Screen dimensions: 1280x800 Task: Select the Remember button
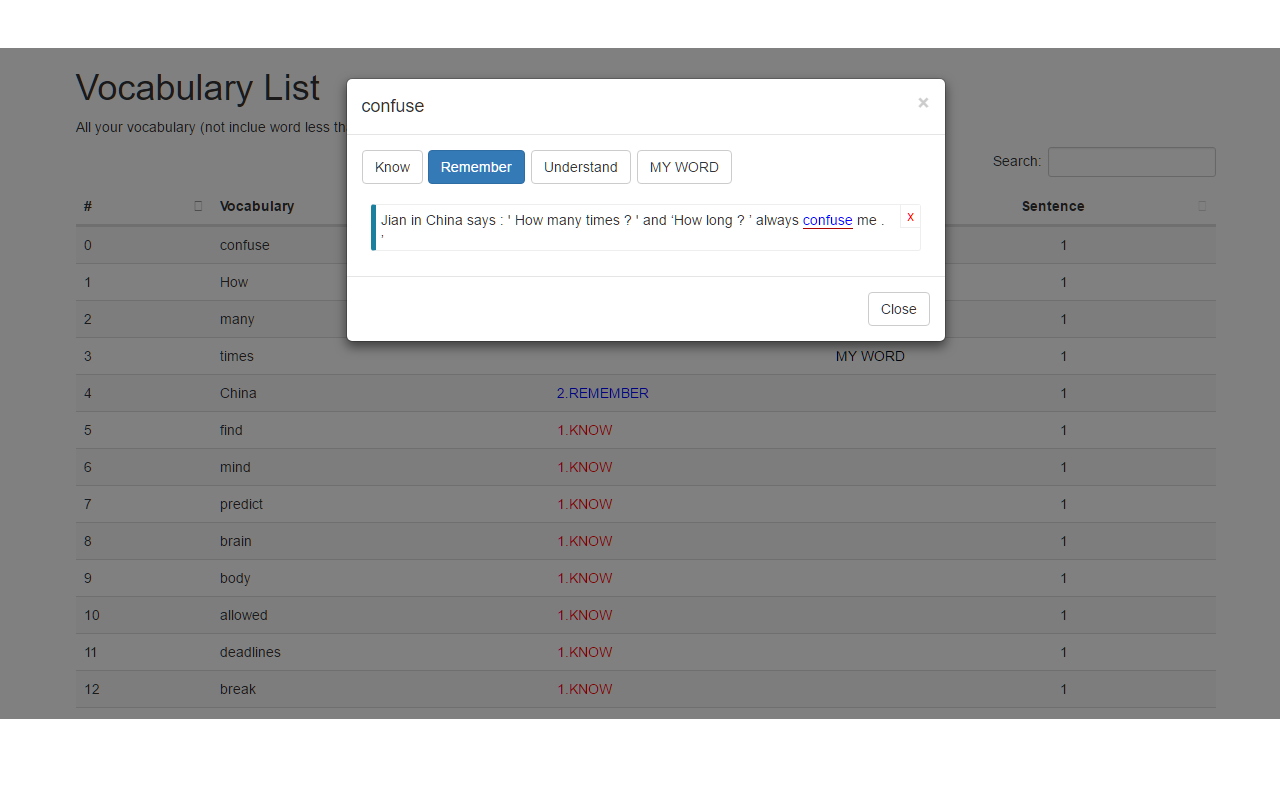click(476, 167)
